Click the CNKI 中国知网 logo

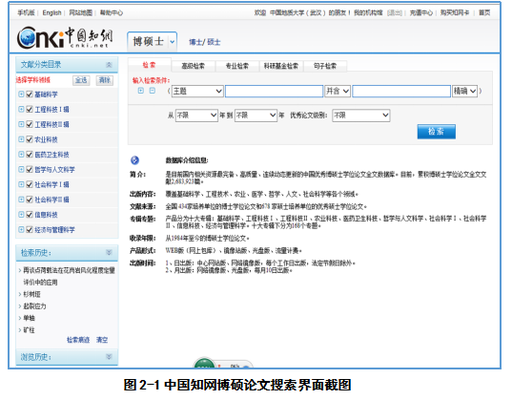65,37
